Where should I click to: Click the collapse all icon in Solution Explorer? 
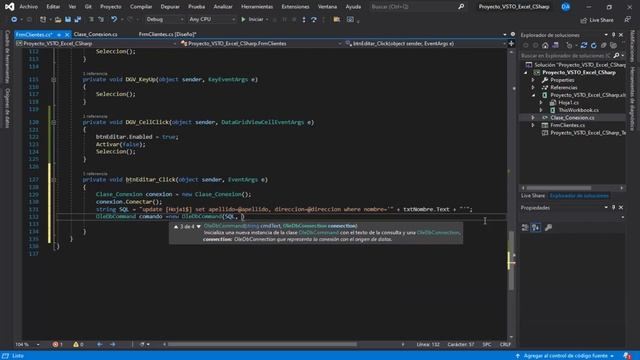[604, 45]
